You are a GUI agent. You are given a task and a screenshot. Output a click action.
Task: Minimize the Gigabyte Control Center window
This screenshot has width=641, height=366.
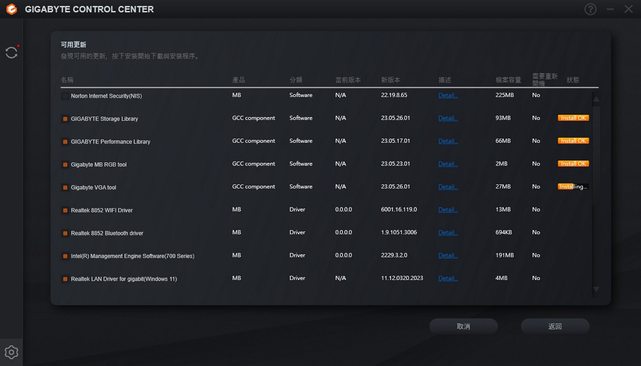pos(610,9)
